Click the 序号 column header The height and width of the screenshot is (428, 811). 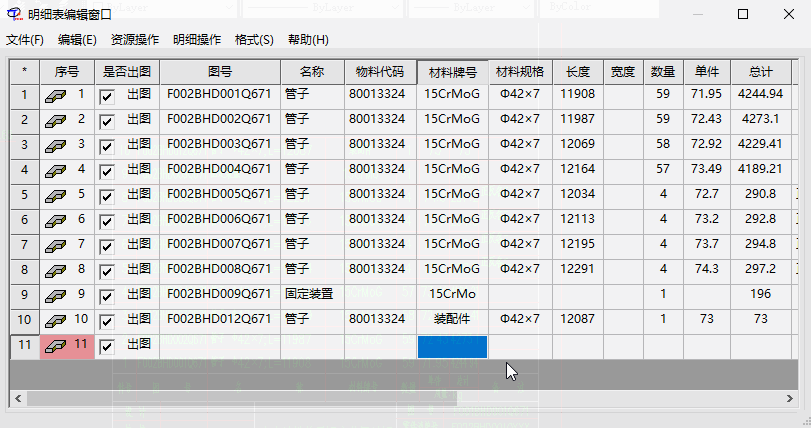click(67, 72)
